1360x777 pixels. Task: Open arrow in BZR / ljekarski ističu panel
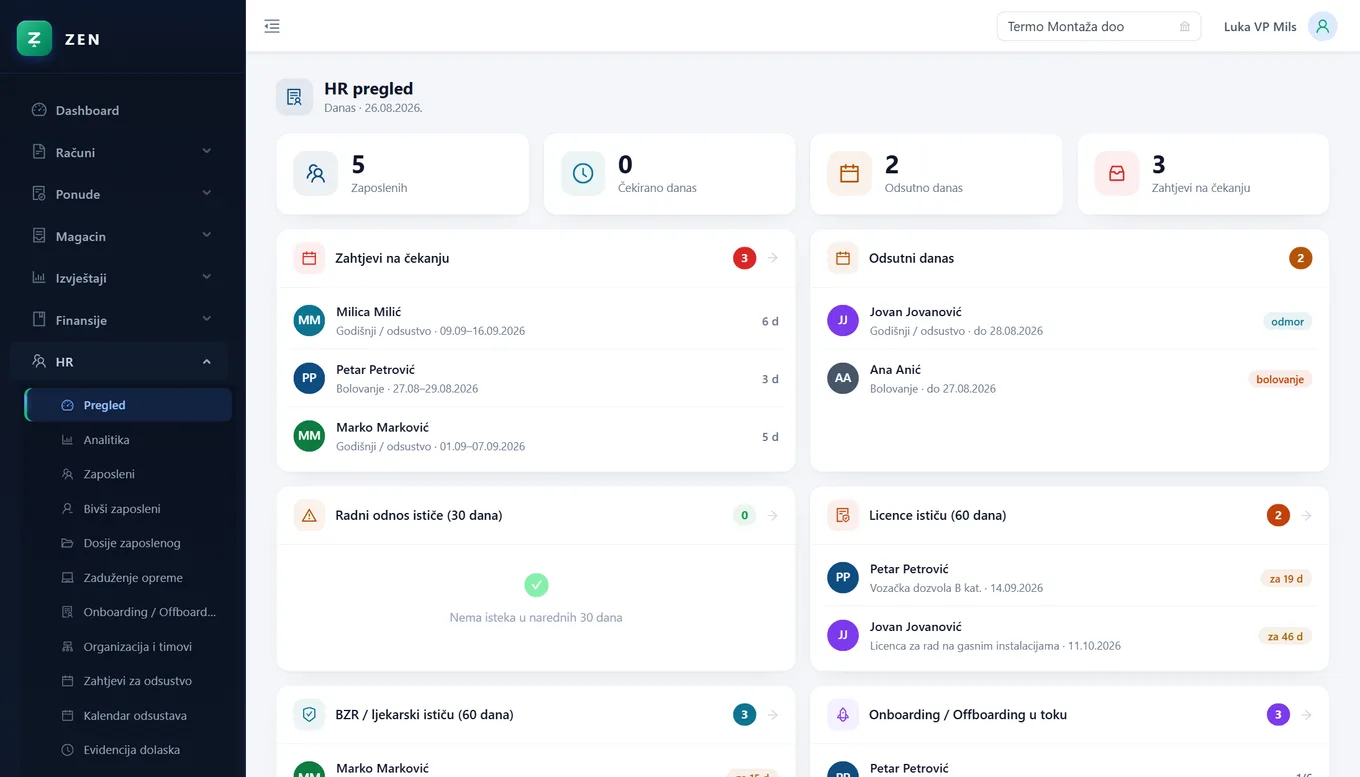click(773, 715)
